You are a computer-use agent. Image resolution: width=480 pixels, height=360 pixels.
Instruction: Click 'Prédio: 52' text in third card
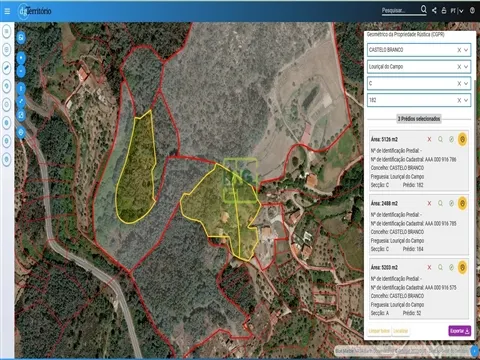(412, 313)
